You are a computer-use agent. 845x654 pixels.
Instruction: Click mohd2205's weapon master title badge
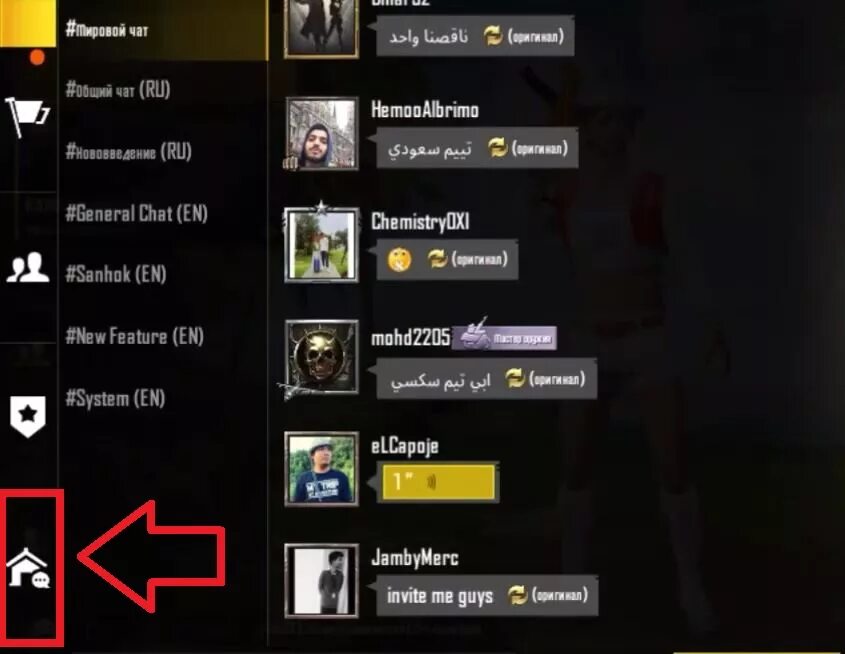pyautogui.click(x=504, y=337)
